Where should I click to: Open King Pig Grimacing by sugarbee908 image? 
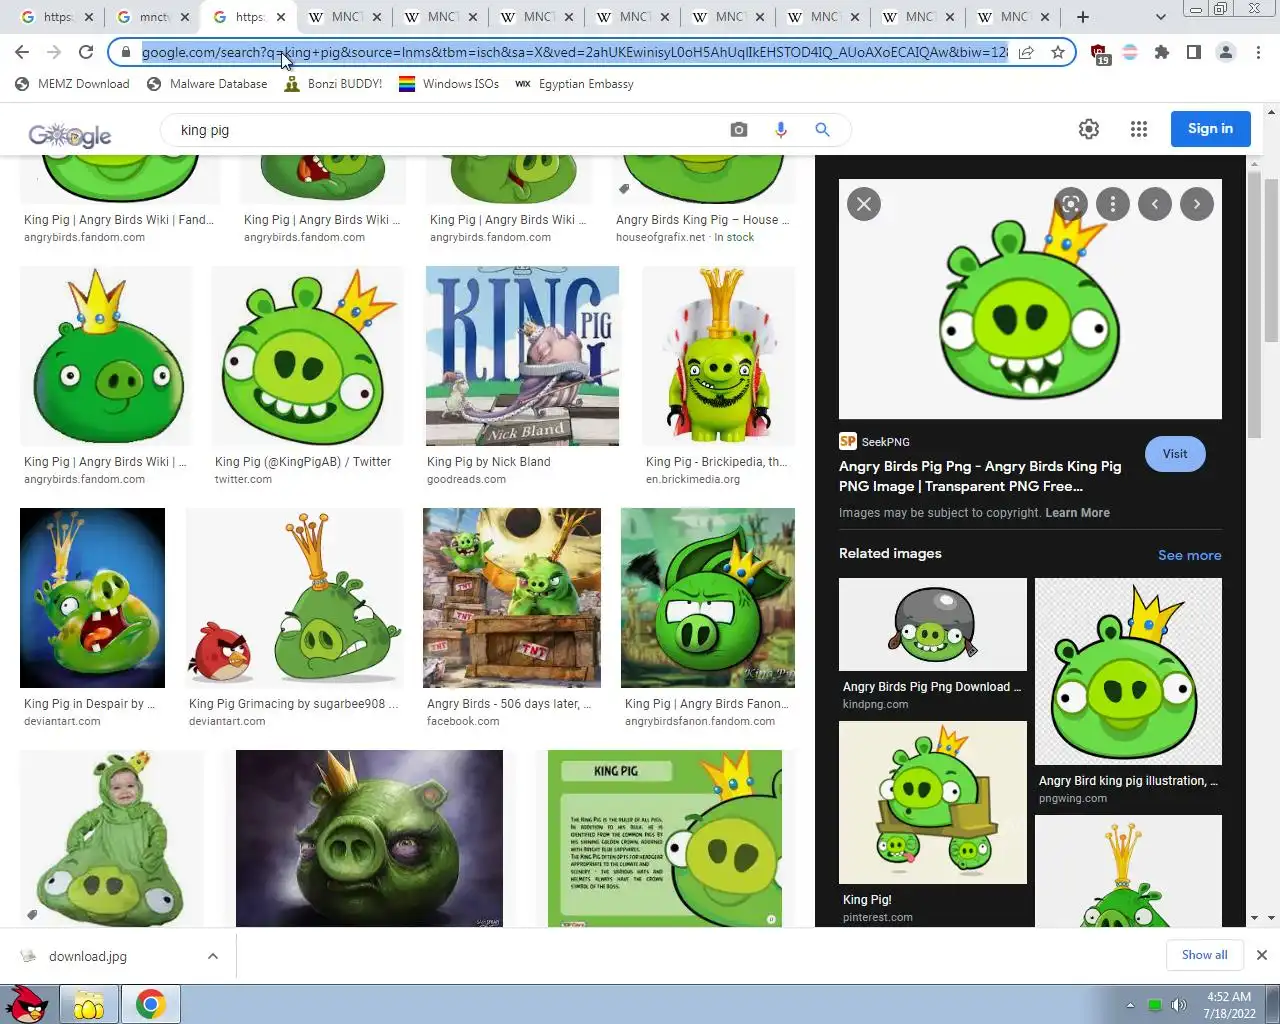tap(294, 598)
